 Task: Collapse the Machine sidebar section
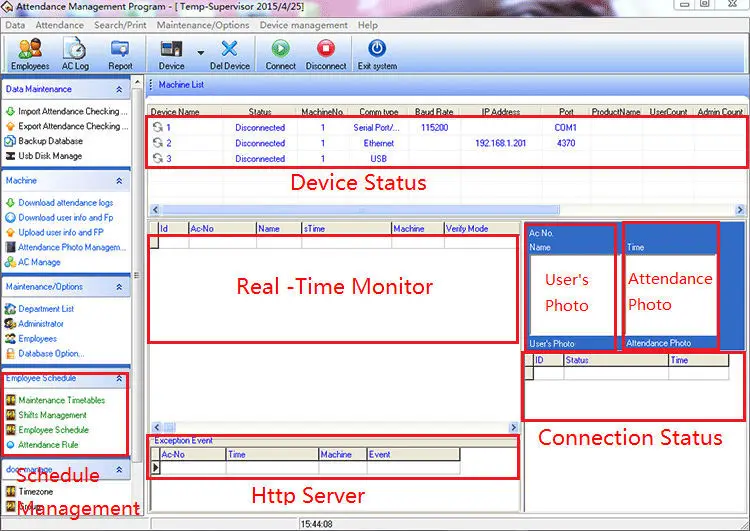(x=120, y=181)
